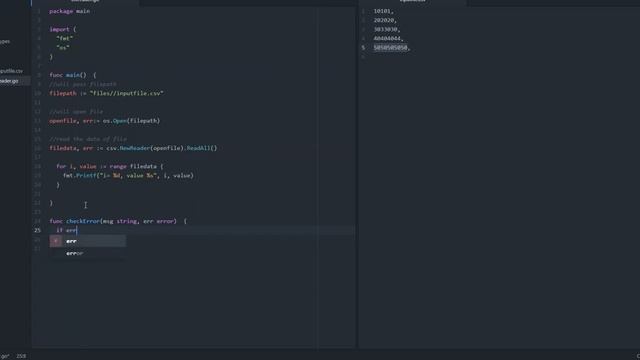Click line number 25 in the gutter
The image size is (640, 360).
38,230
